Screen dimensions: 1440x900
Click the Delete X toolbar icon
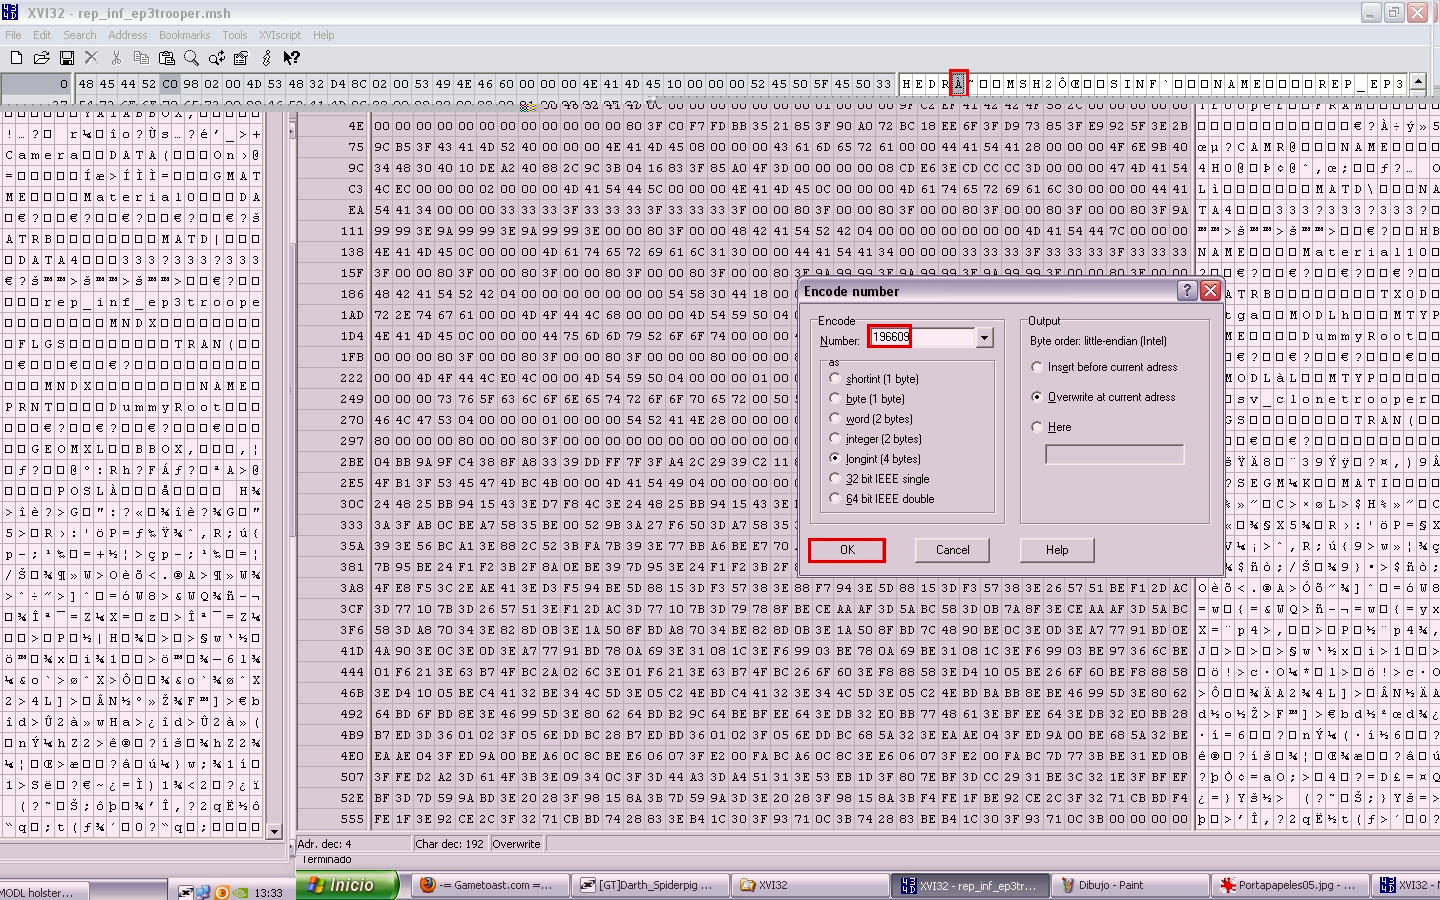91,58
